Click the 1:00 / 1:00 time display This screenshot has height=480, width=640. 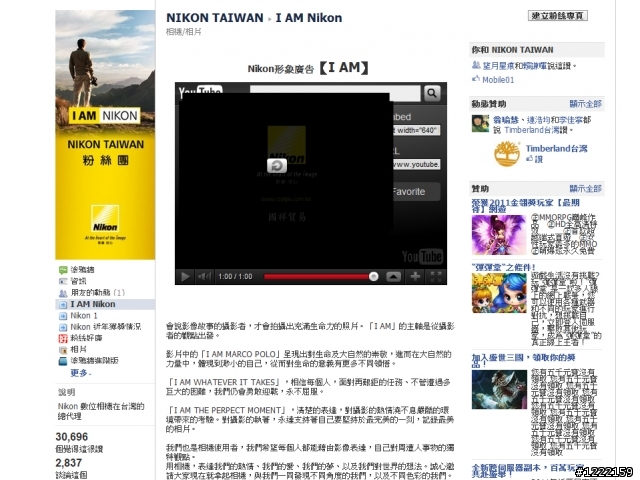(x=235, y=276)
